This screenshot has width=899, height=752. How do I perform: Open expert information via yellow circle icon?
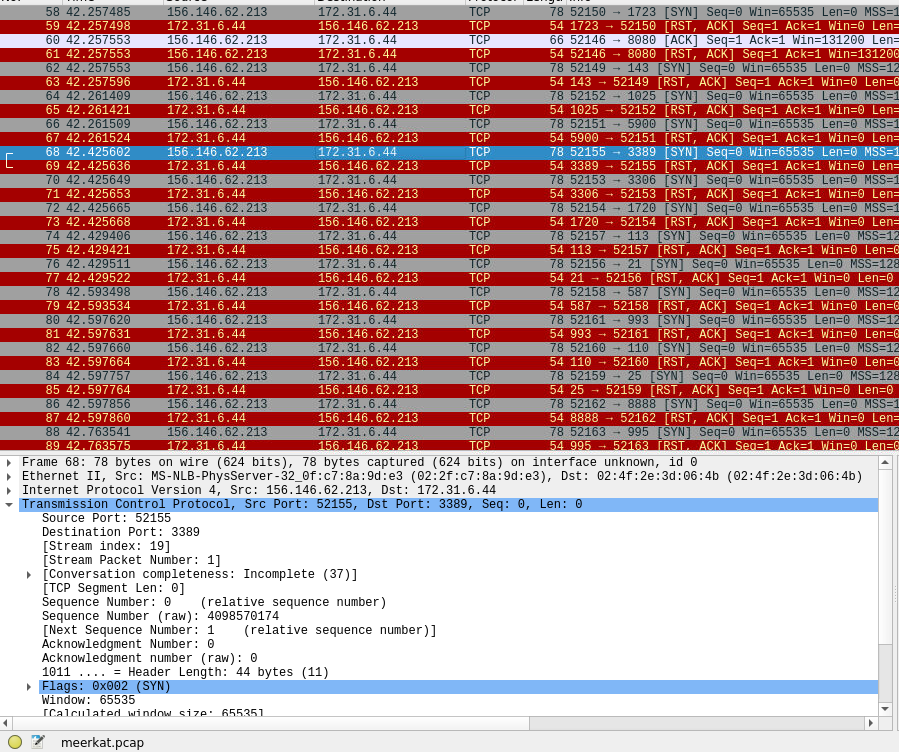coord(15,742)
